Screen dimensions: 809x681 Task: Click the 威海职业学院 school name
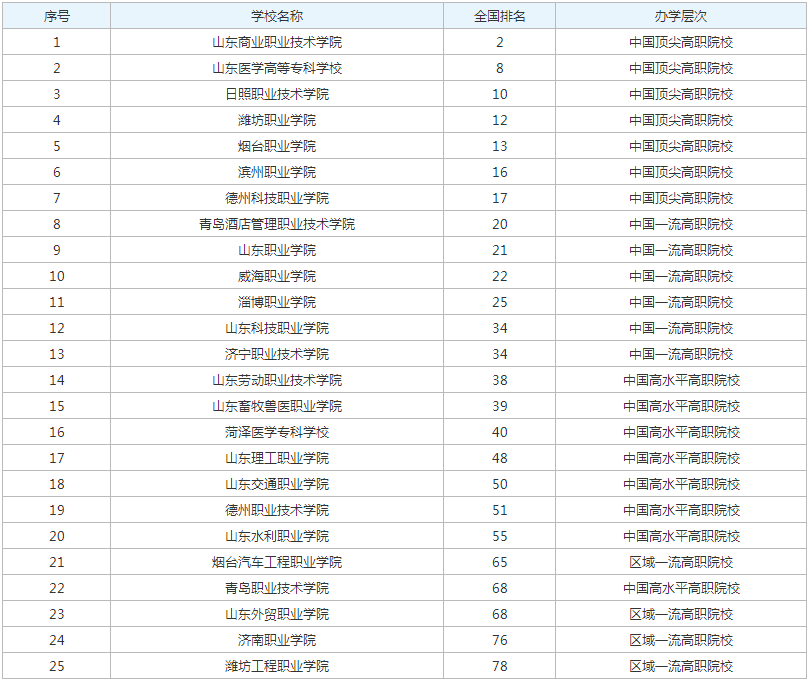pos(277,276)
